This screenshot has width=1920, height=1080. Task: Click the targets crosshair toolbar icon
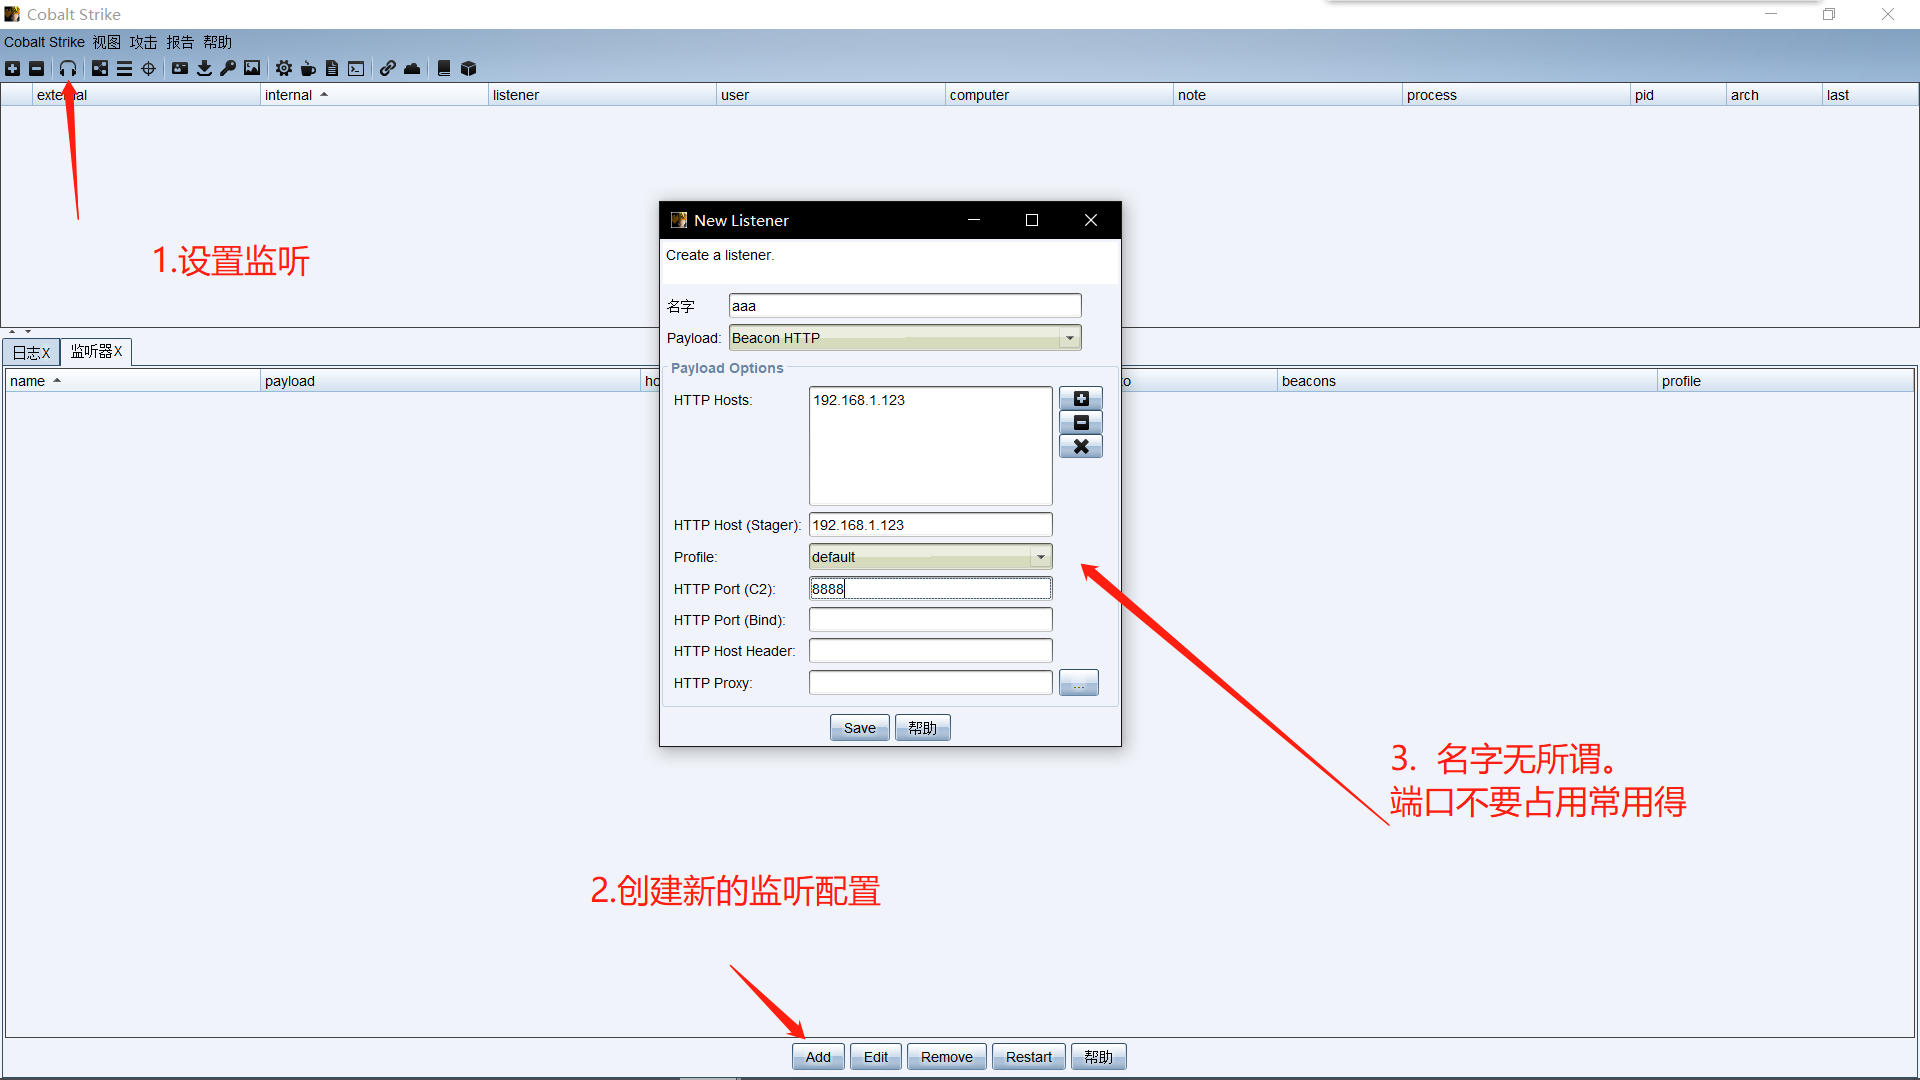point(149,68)
